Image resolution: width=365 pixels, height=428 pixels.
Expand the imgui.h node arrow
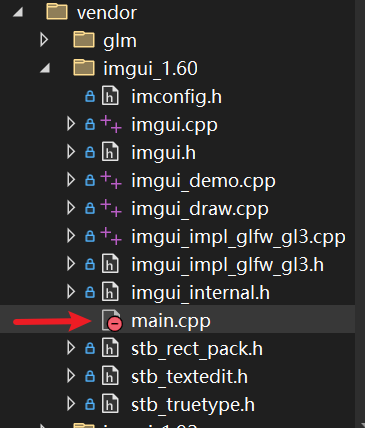71,152
